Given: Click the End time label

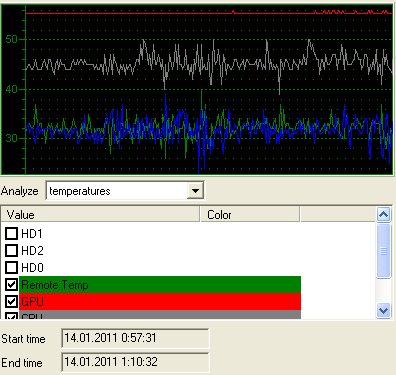Looking at the screenshot, I should tap(22, 363).
